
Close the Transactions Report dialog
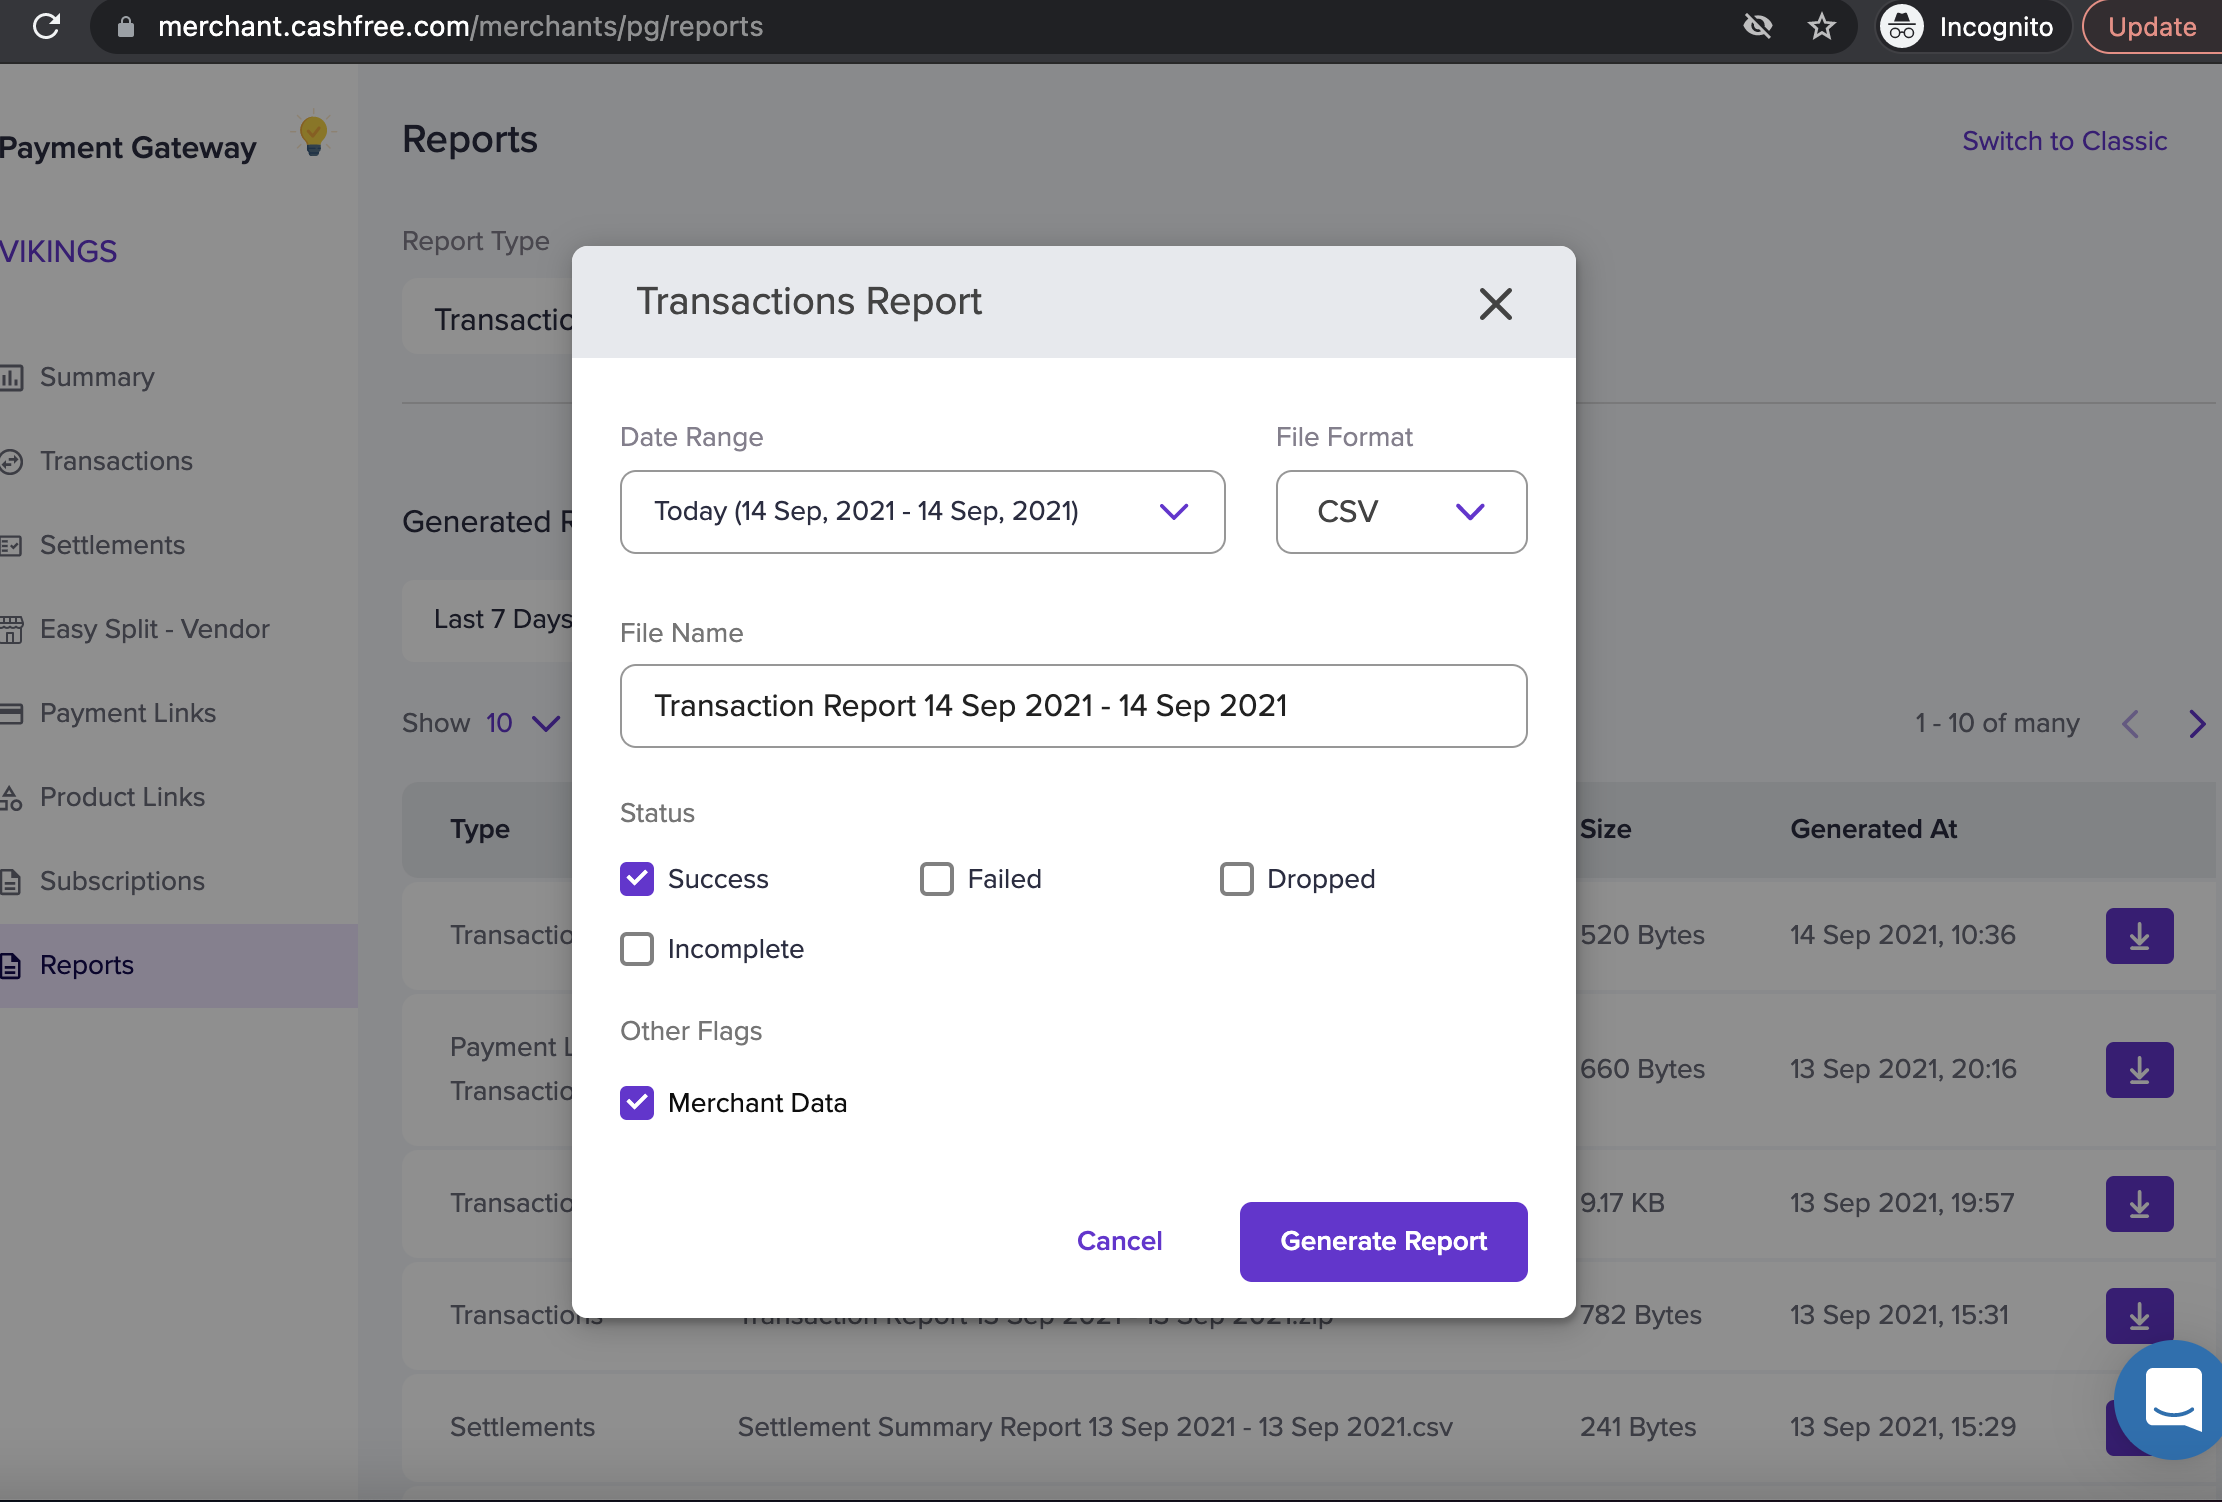point(1495,303)
